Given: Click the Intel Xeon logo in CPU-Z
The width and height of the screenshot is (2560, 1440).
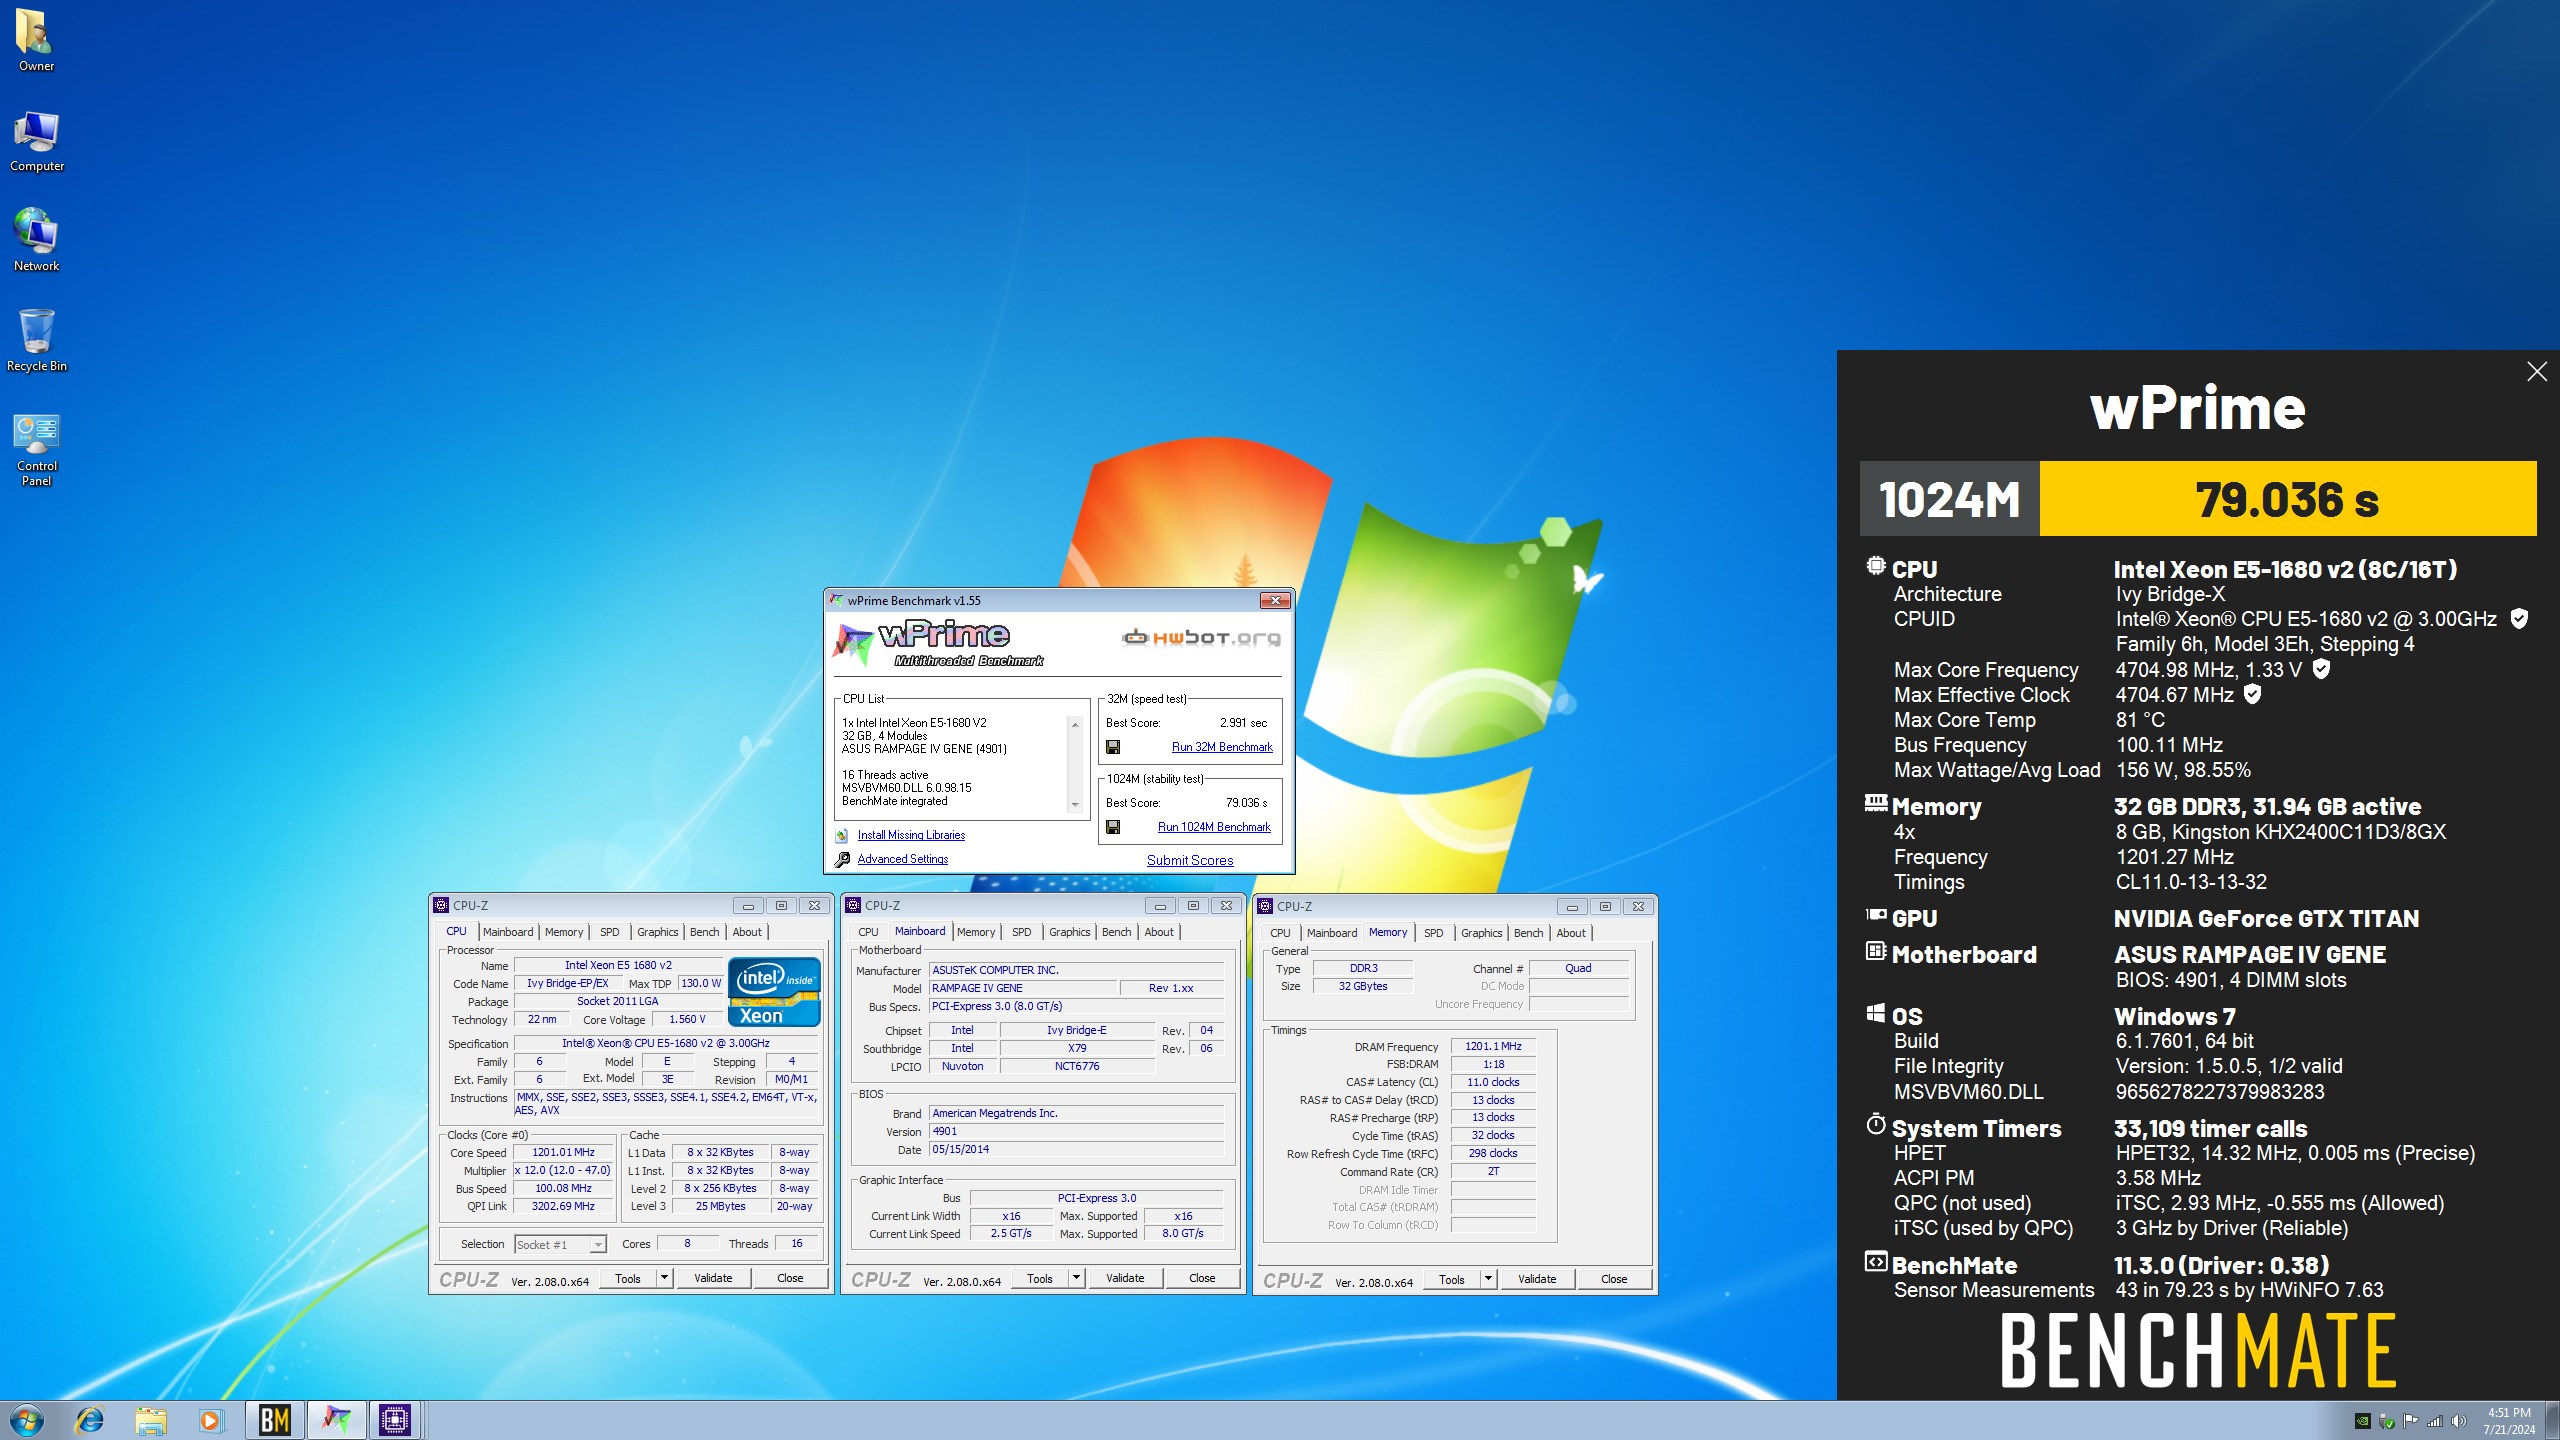Looking at the screenshot, I should tap(775, 992).
